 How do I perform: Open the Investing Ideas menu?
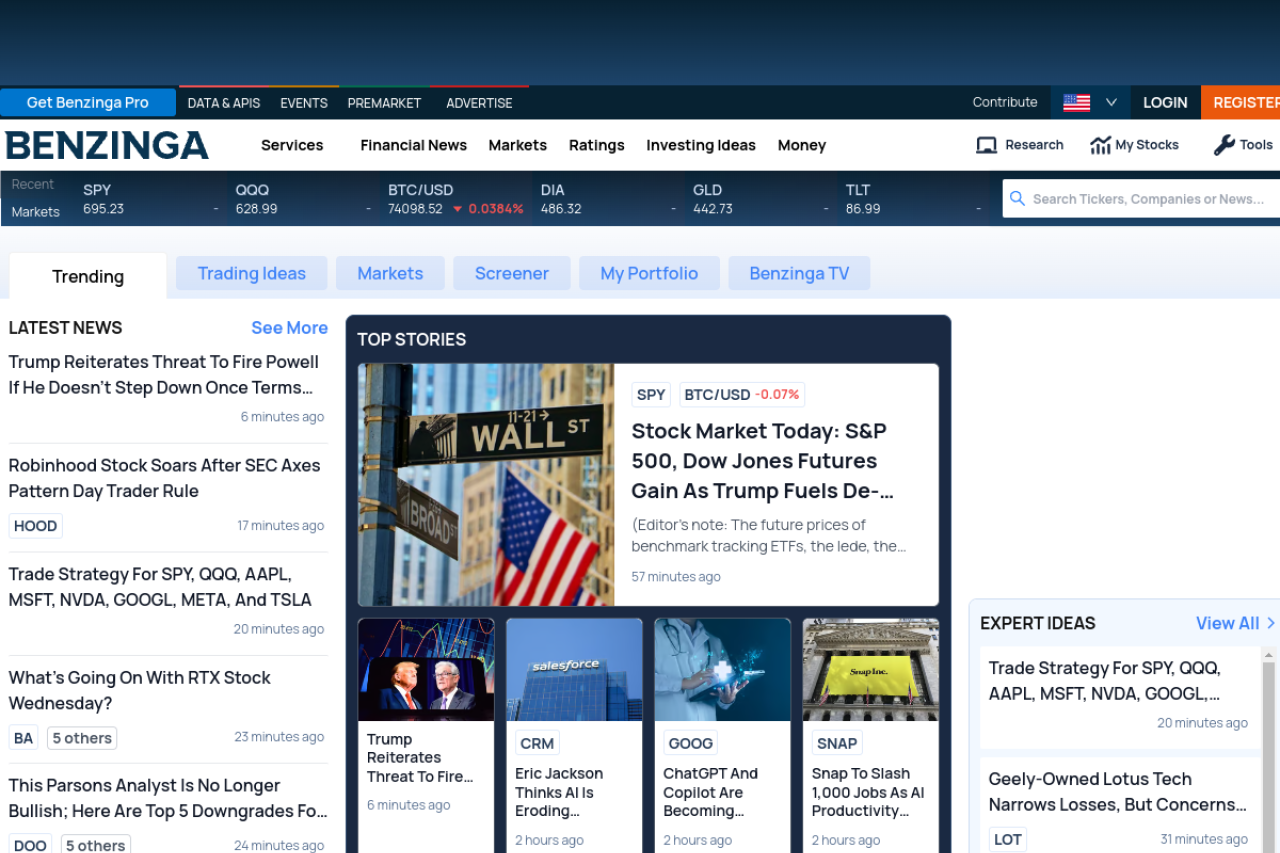coord(701,145)
